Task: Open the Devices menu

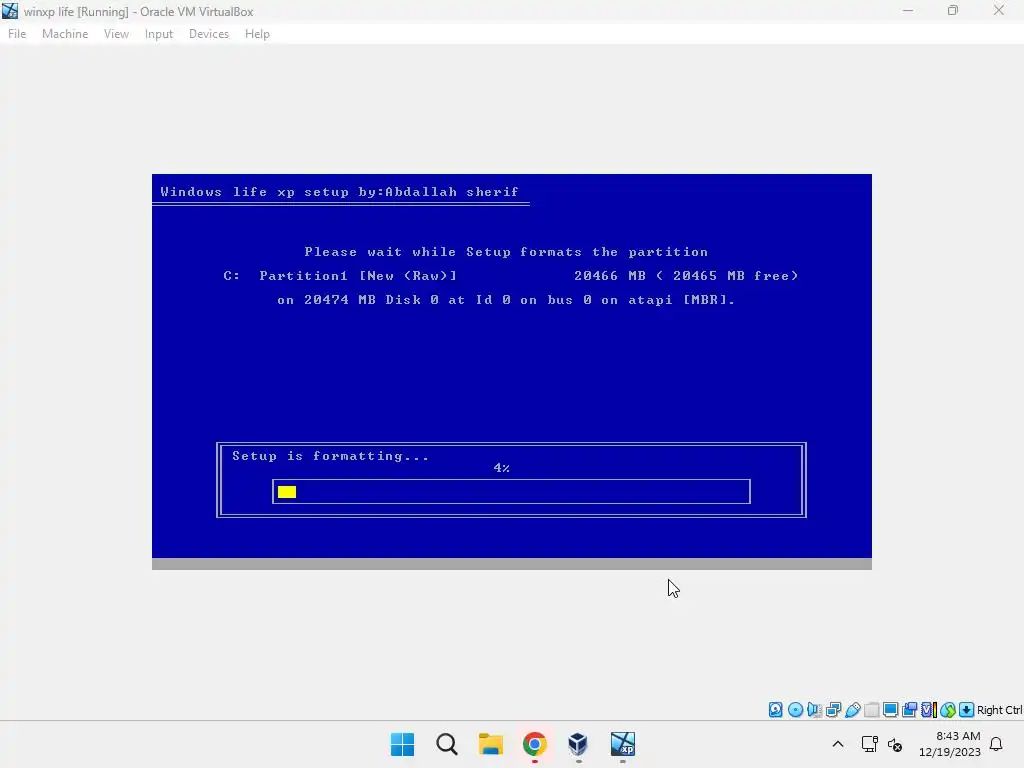Action: click(x=209, y=34)
